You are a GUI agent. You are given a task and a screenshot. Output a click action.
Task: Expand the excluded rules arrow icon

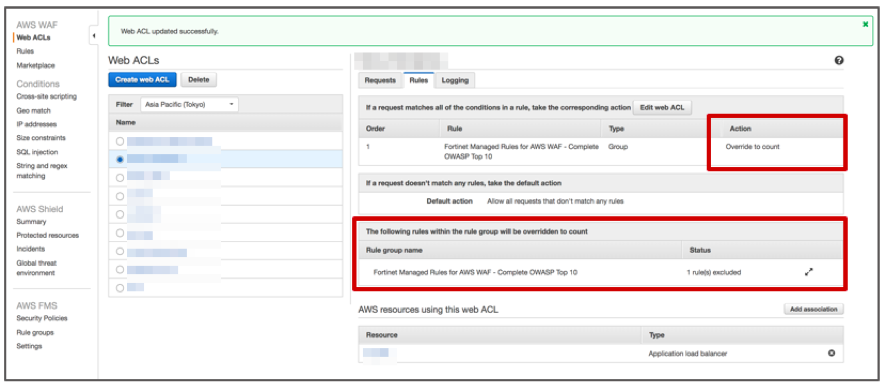pos(809,272)
